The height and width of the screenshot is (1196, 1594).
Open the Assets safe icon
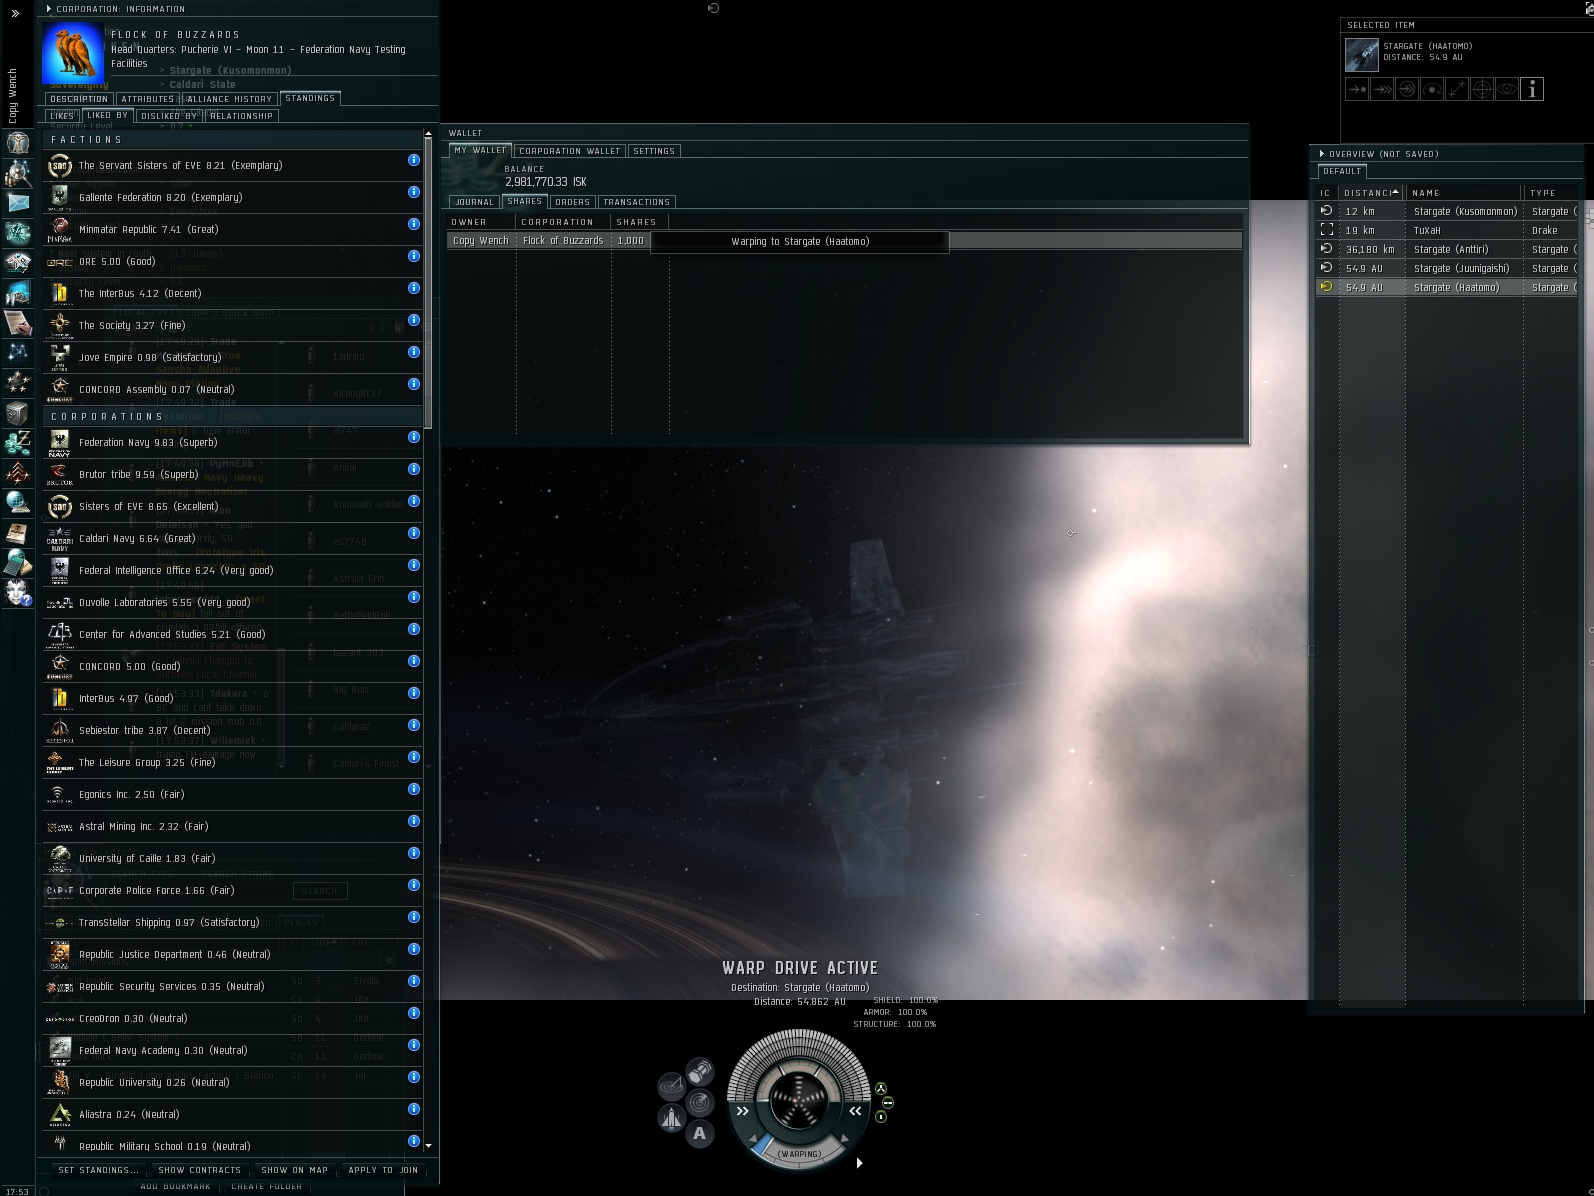[17, 412]
